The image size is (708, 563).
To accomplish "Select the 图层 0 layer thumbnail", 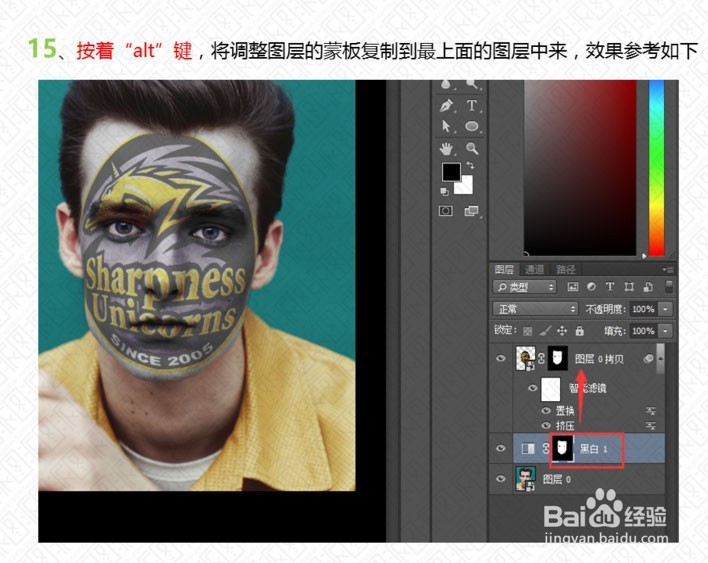I will click(x=526, y=479).
